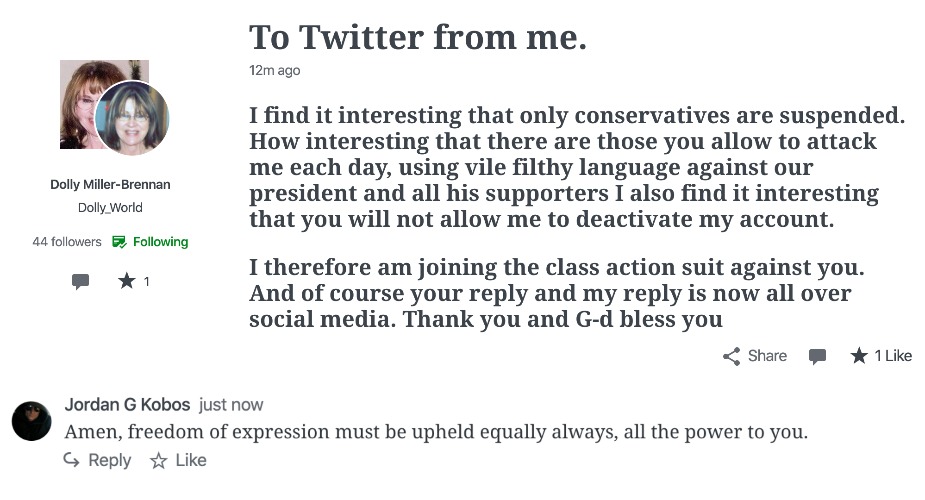Screen dimensions: 925x500
Task: Click the Reply button on the comment
Action: 97,460
